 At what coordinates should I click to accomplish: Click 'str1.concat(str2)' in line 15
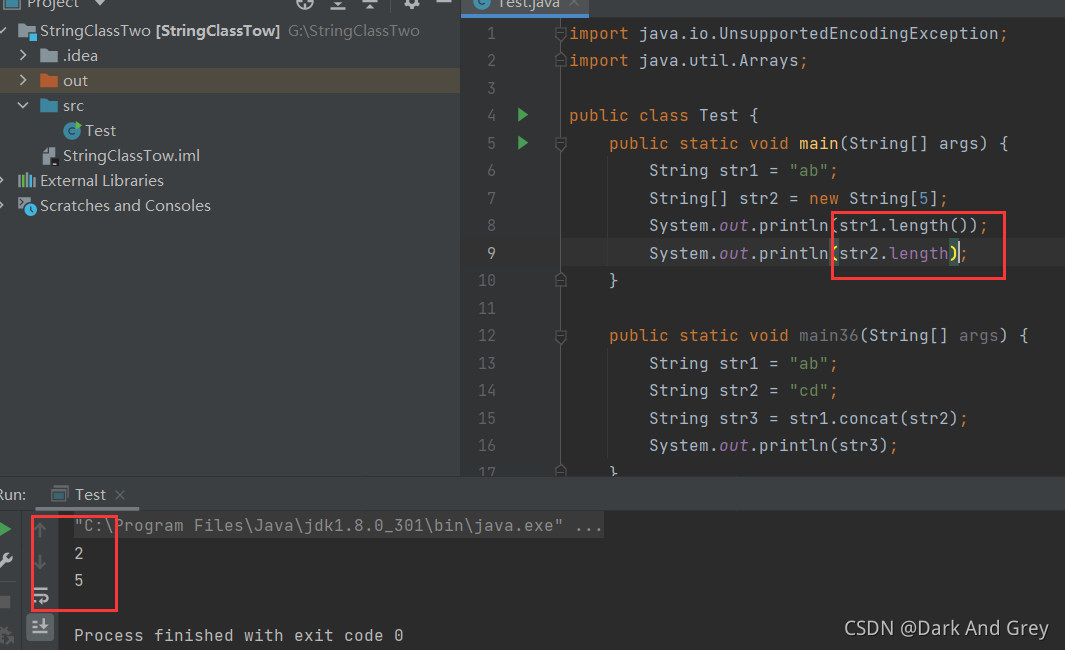(873, 418)
